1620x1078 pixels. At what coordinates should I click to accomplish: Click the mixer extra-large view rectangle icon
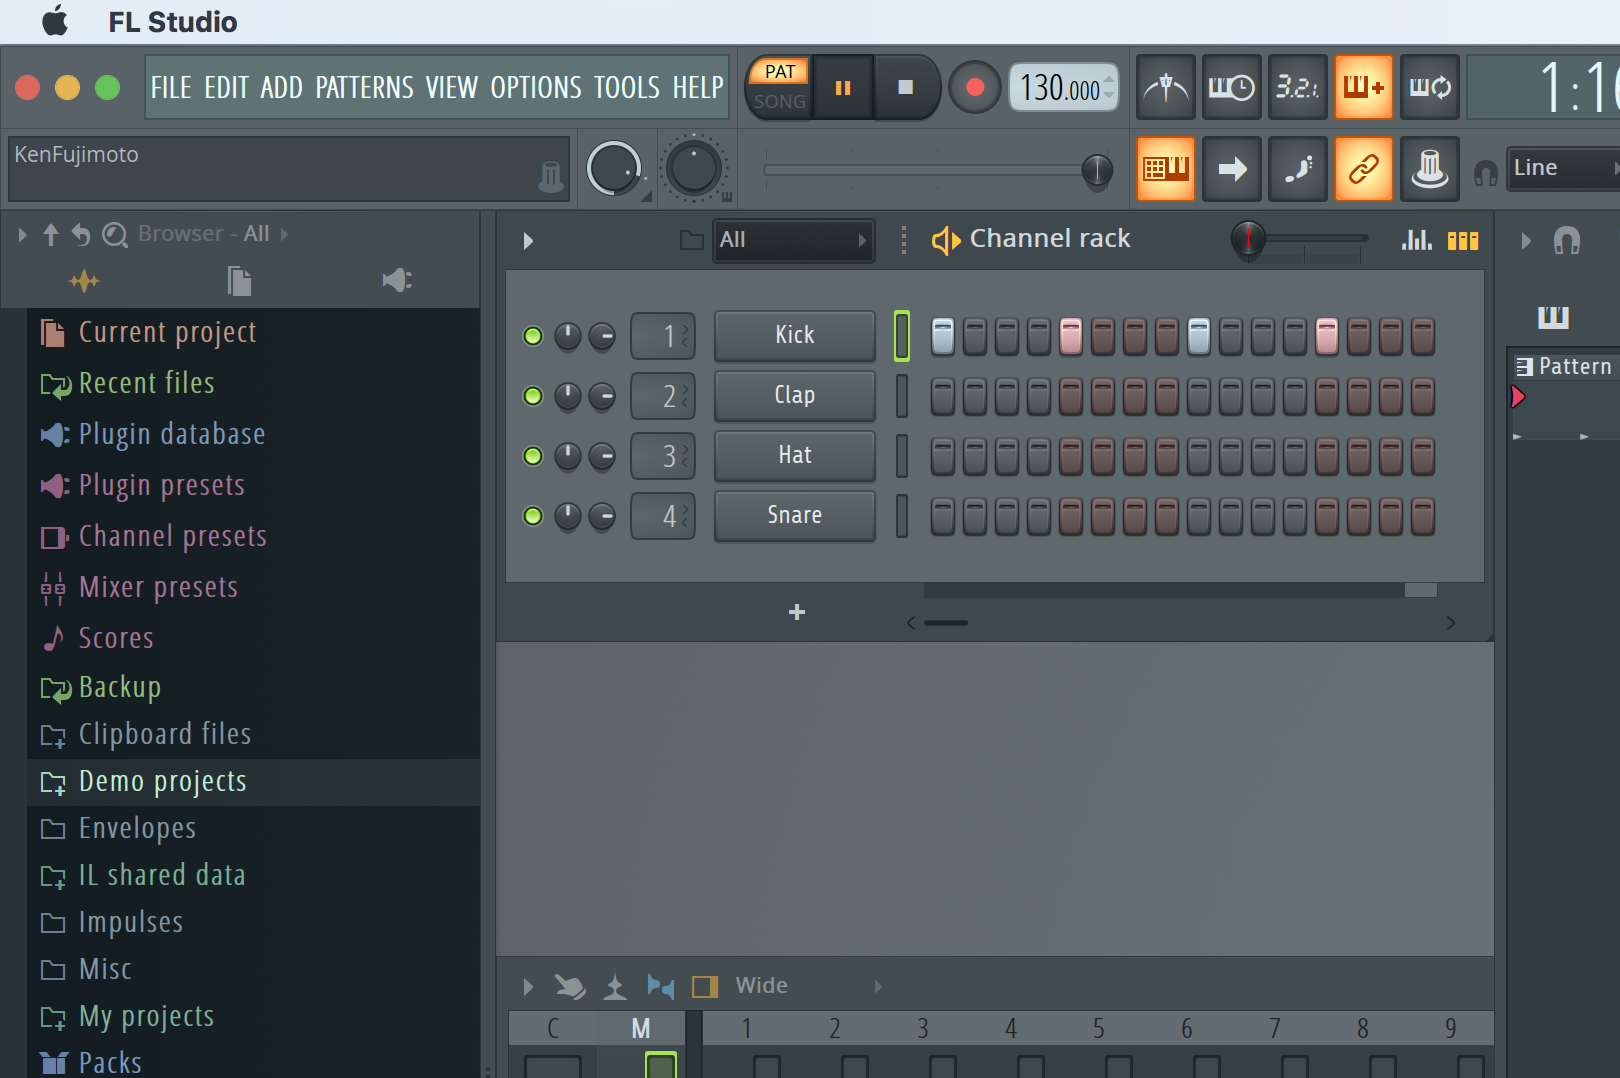[705, 987]
